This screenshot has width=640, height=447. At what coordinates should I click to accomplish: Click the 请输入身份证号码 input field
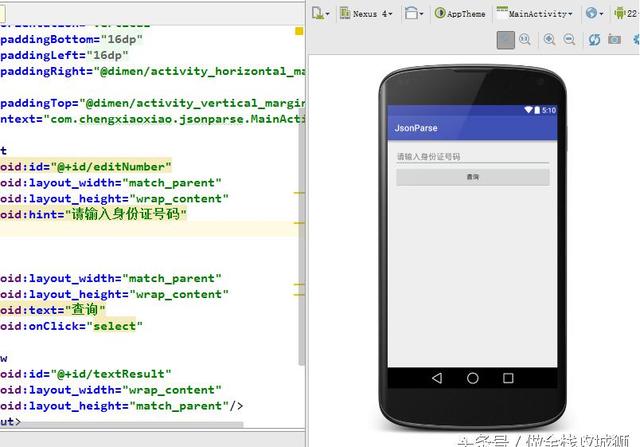(x=472, y=156)
